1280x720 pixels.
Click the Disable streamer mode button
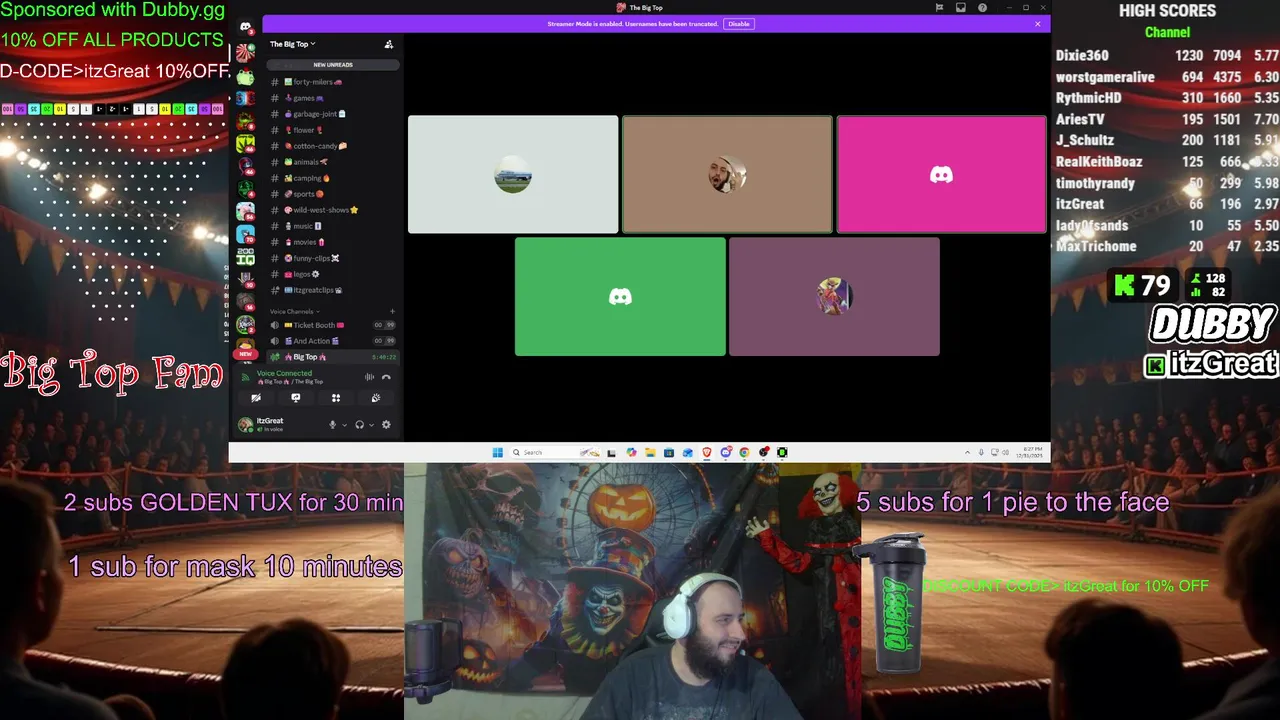[x=738, y=24]
